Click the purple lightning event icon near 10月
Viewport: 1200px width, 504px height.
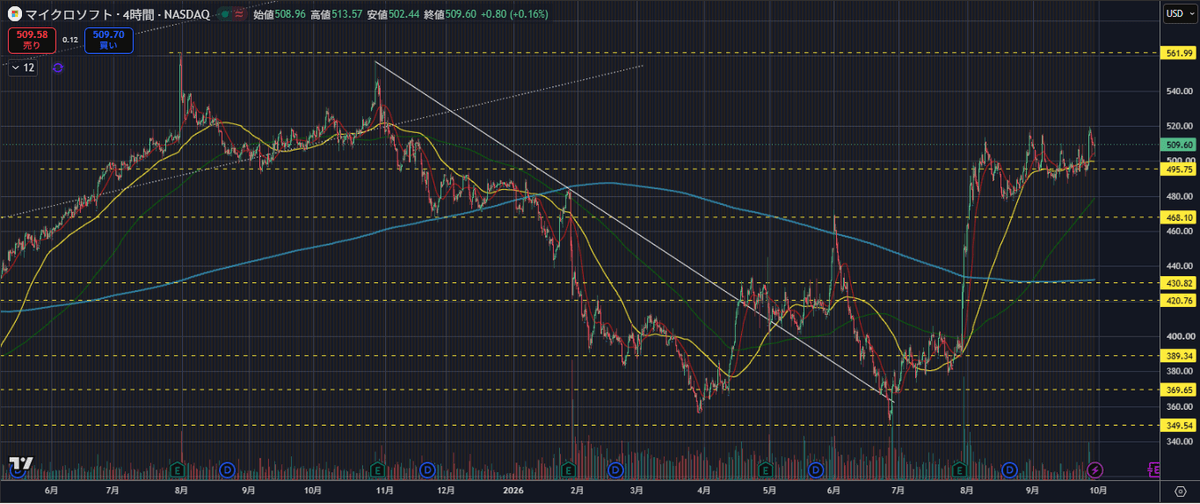pos(1095,468)
